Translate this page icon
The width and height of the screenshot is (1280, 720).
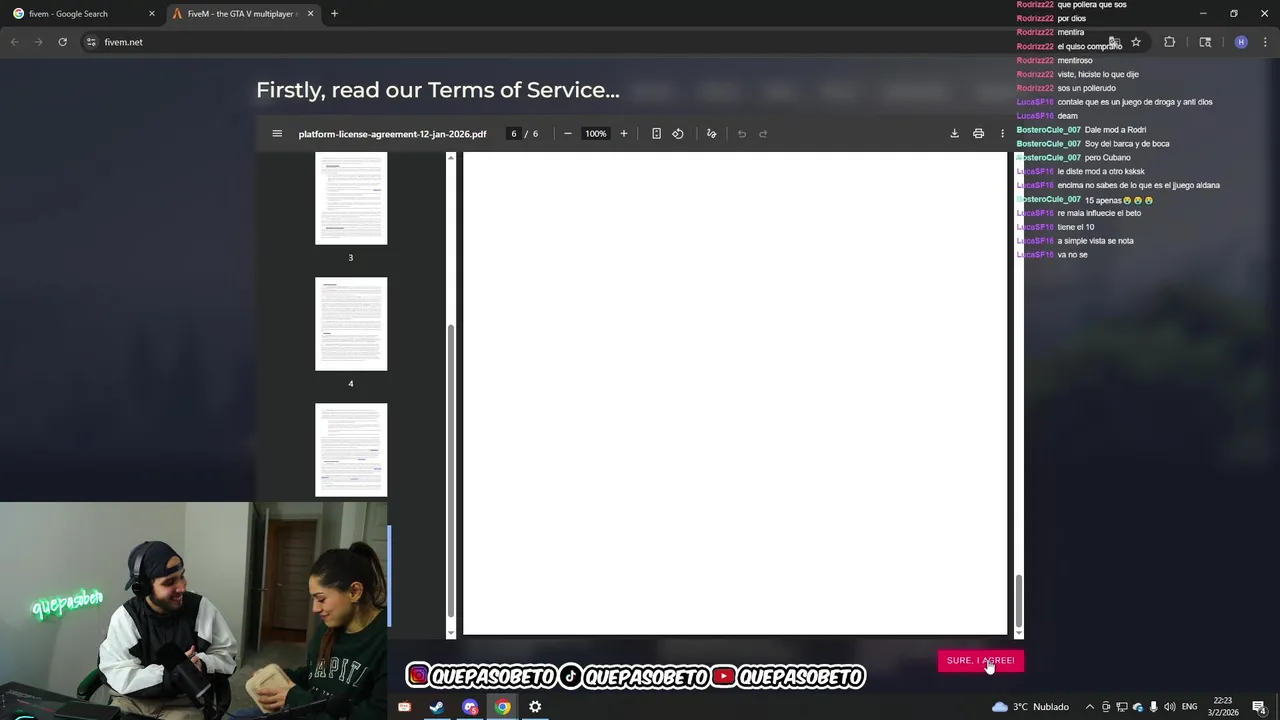pos(1114,42)
